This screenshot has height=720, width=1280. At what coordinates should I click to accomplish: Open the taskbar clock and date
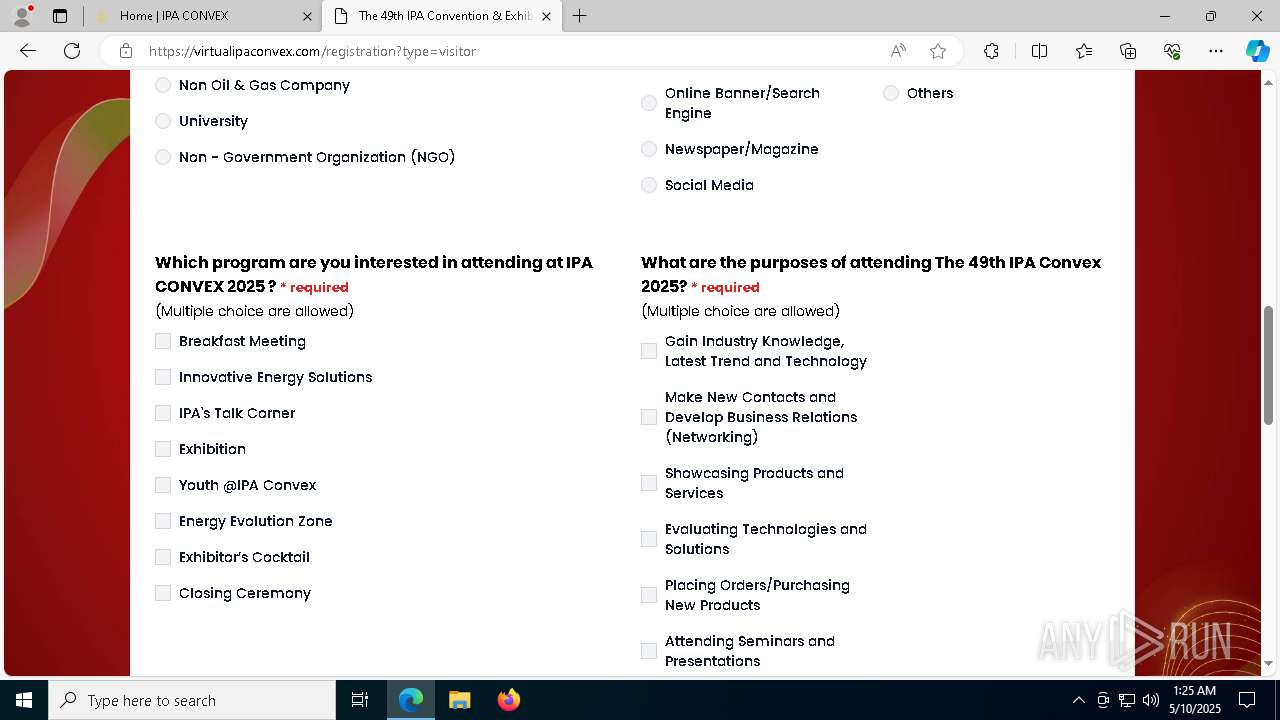pyautogui.click(x=1194, y=700)
